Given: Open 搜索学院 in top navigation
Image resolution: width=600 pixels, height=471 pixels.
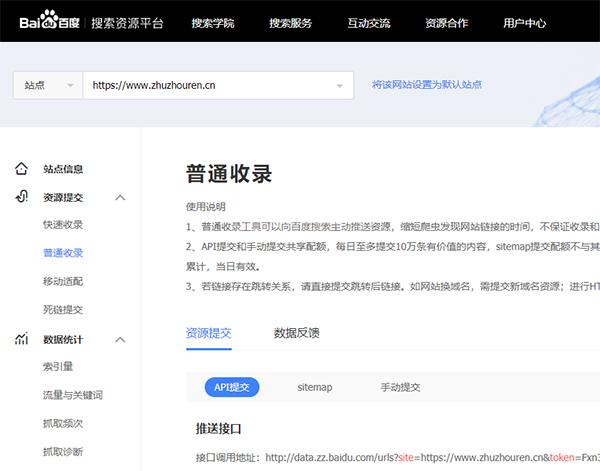Looking at the screenshot, I should 212,22.
